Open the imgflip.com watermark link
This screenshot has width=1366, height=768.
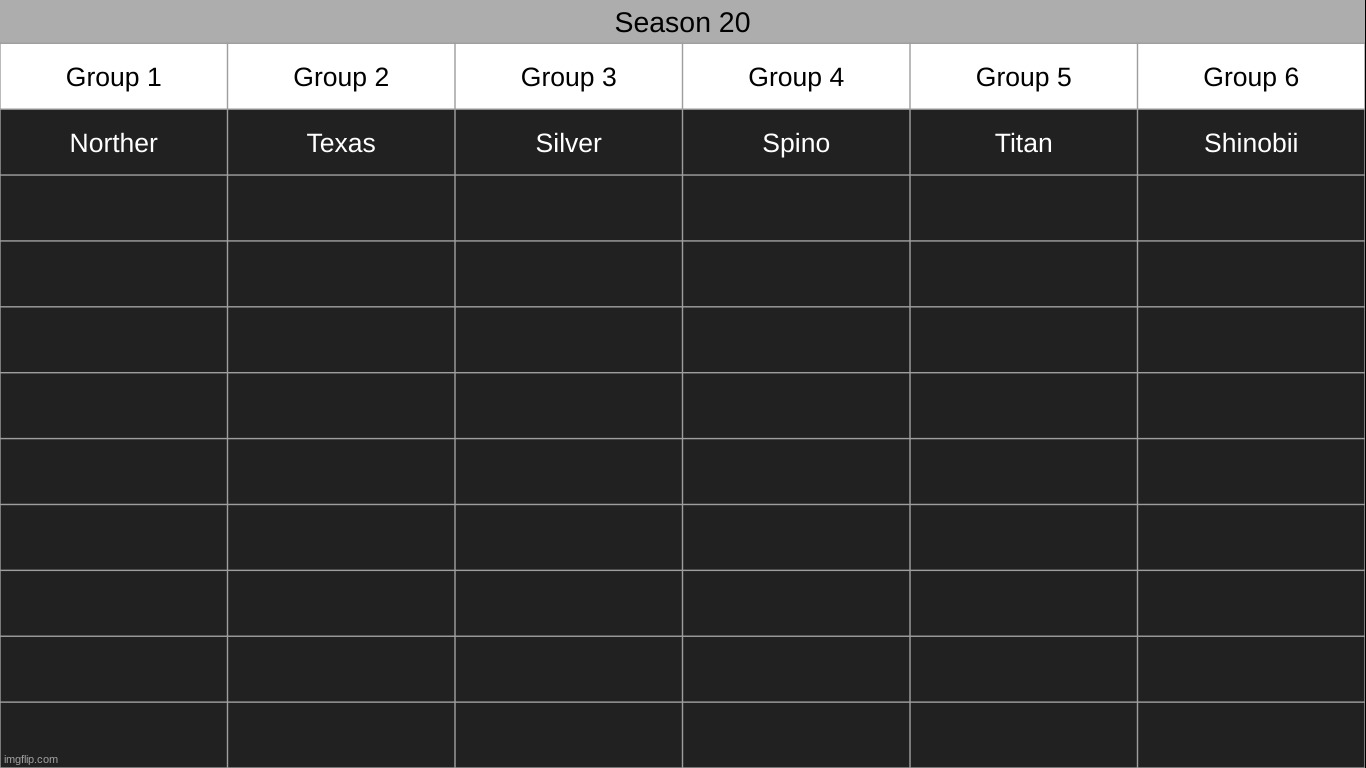[x=31, y=759]
